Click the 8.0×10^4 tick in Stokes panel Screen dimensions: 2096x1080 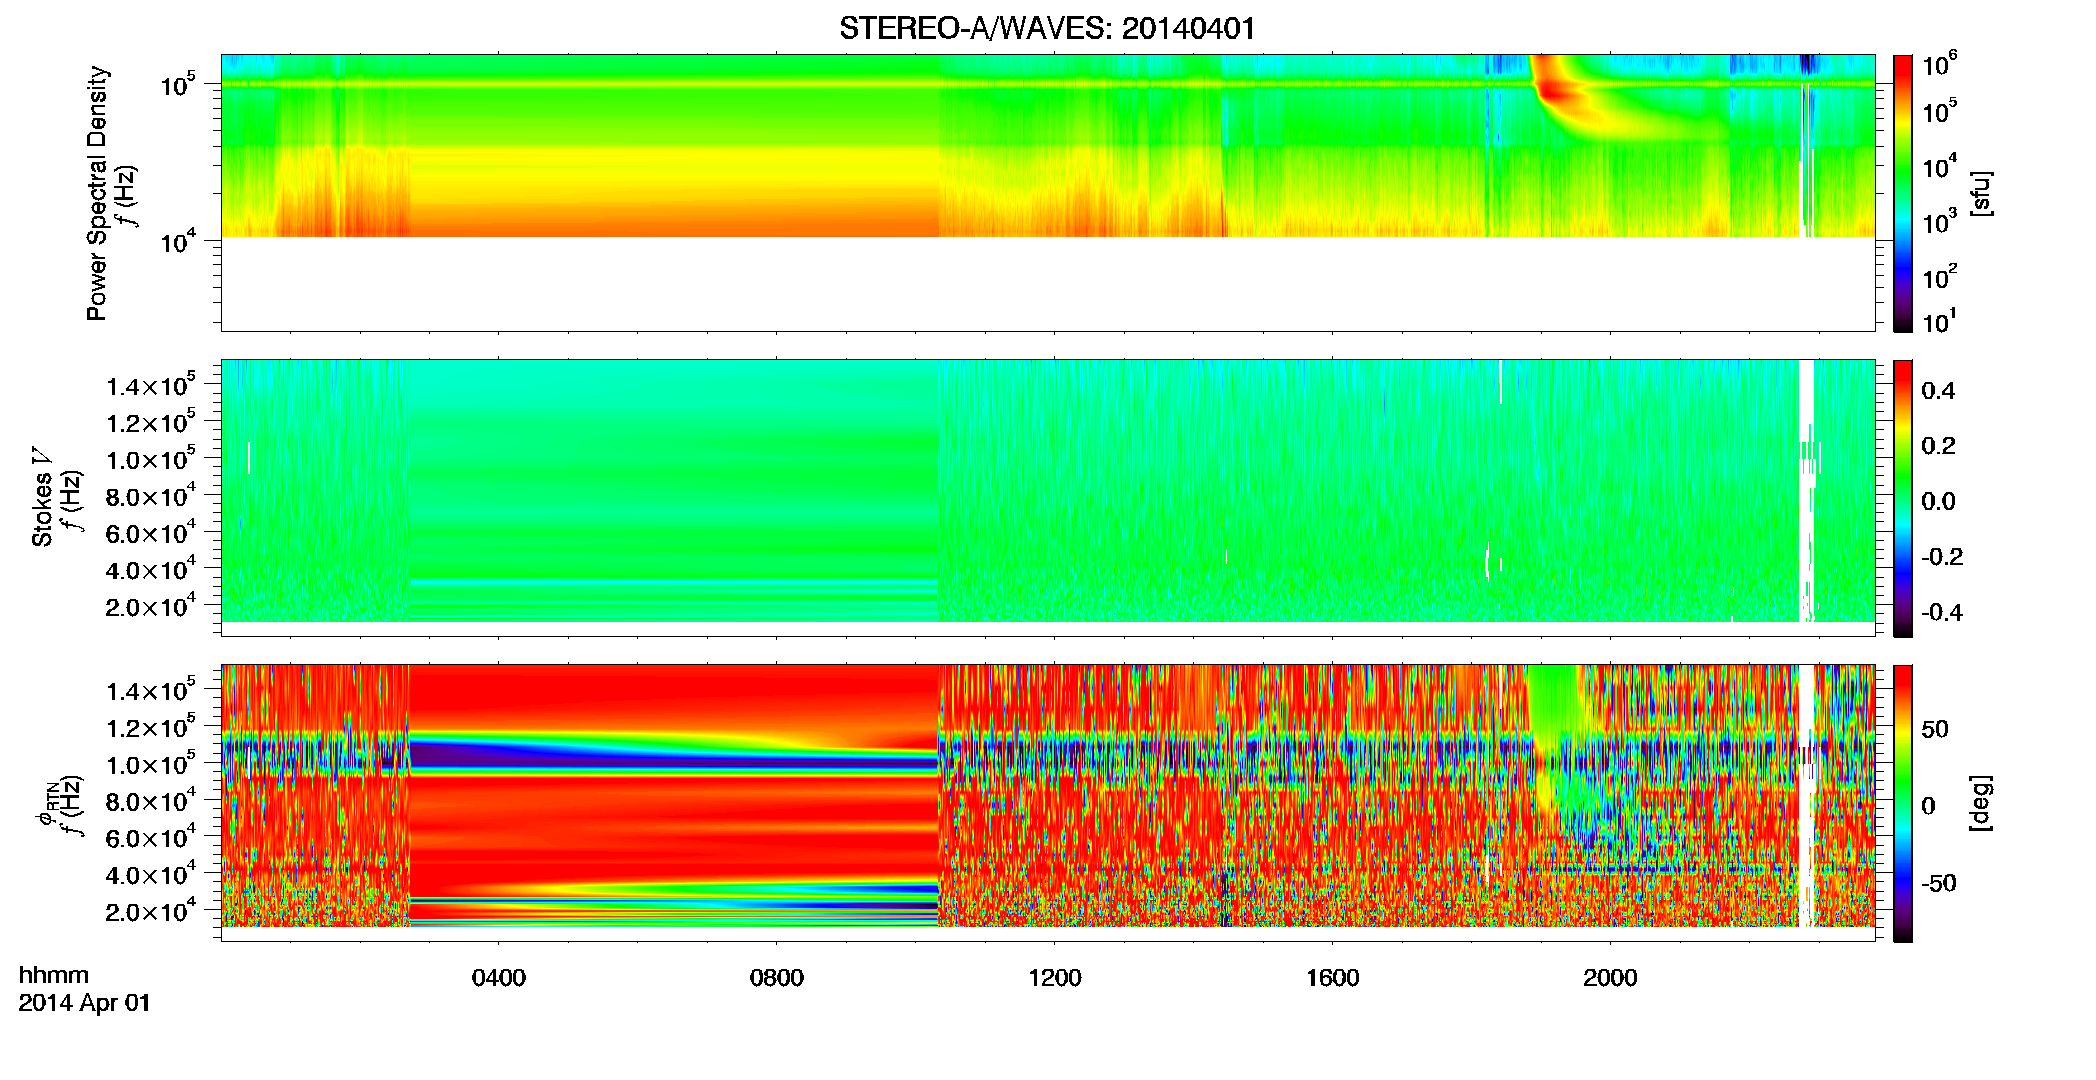click(x=151, y=495)
